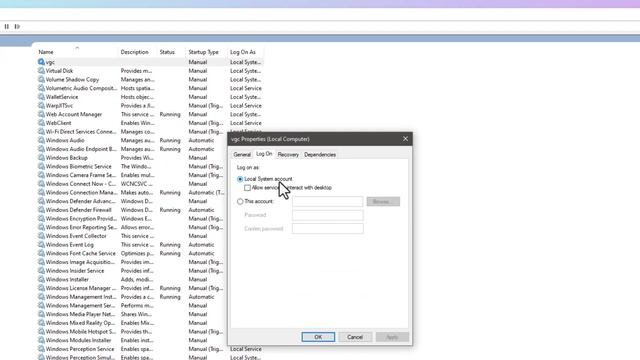Image resolution: width=640 pixels, height=360 pixels.
Task: Select Windows Perception Simulation service row
Action: pyautogui.click(x=150, y=357)
